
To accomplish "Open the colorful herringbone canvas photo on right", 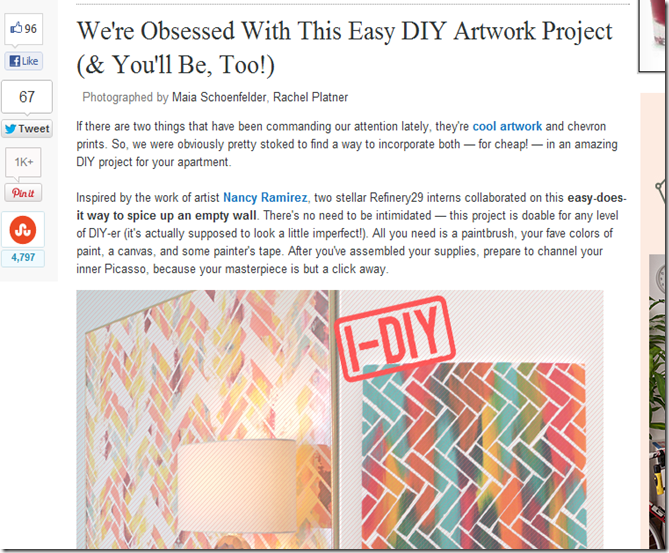I will pos(474,456).
